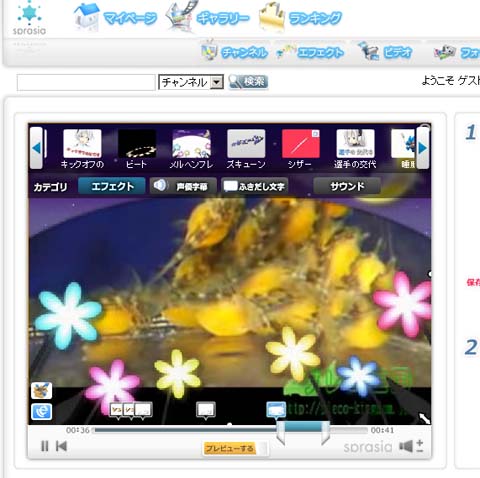The width and height of the screenshot is (480, 478).
Task: Open the Ranking crown icon
Action: tap(272, 18)
